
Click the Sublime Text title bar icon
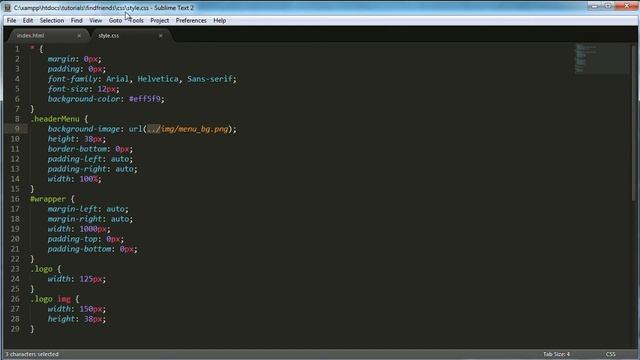click(x=7, y=7)
